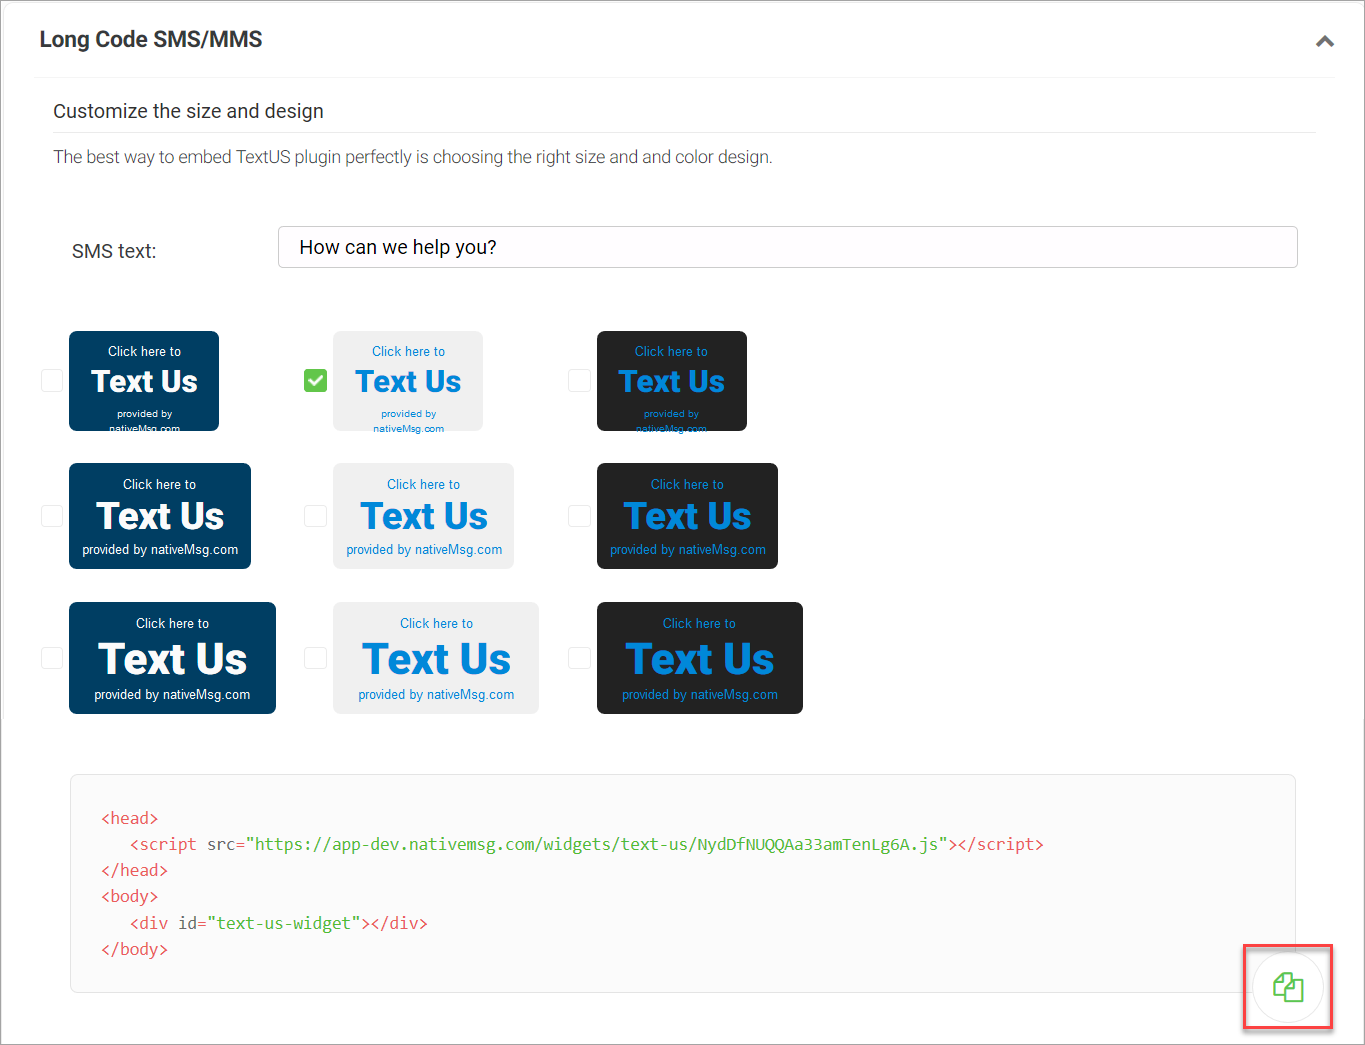This screenshot has width=1365, height=1045.
Task: Edit the SMS text input field
Action: pos(787,247)
